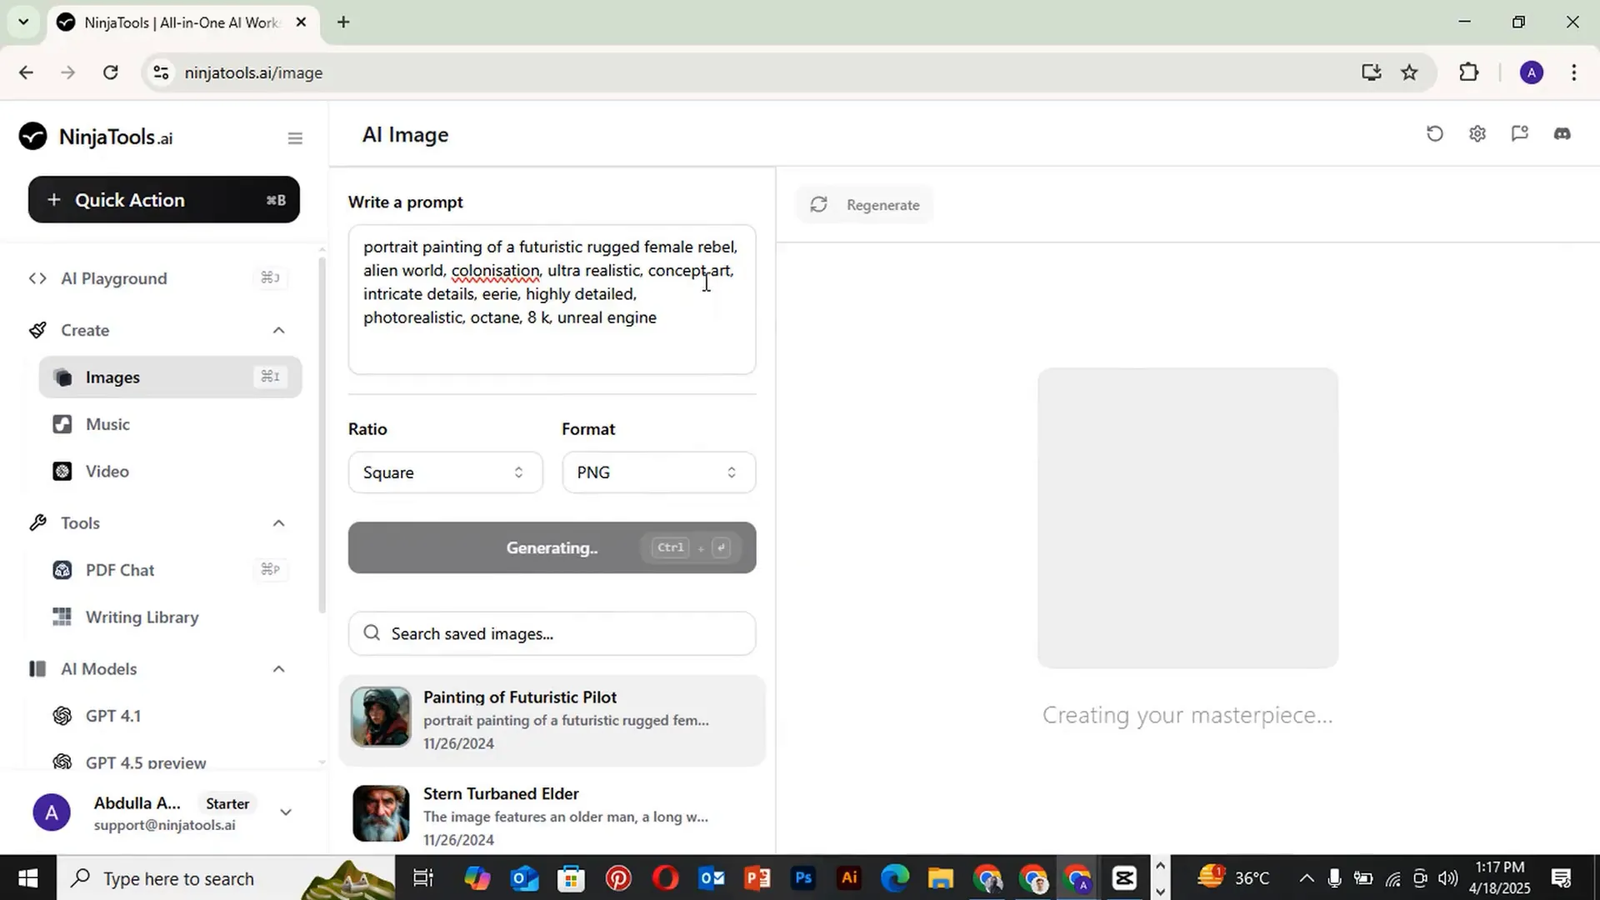Image resolution: width=1600 pixels, height=900 pixels.
Task: Click inside the prompt text box
Action: [x=552, y=300]
